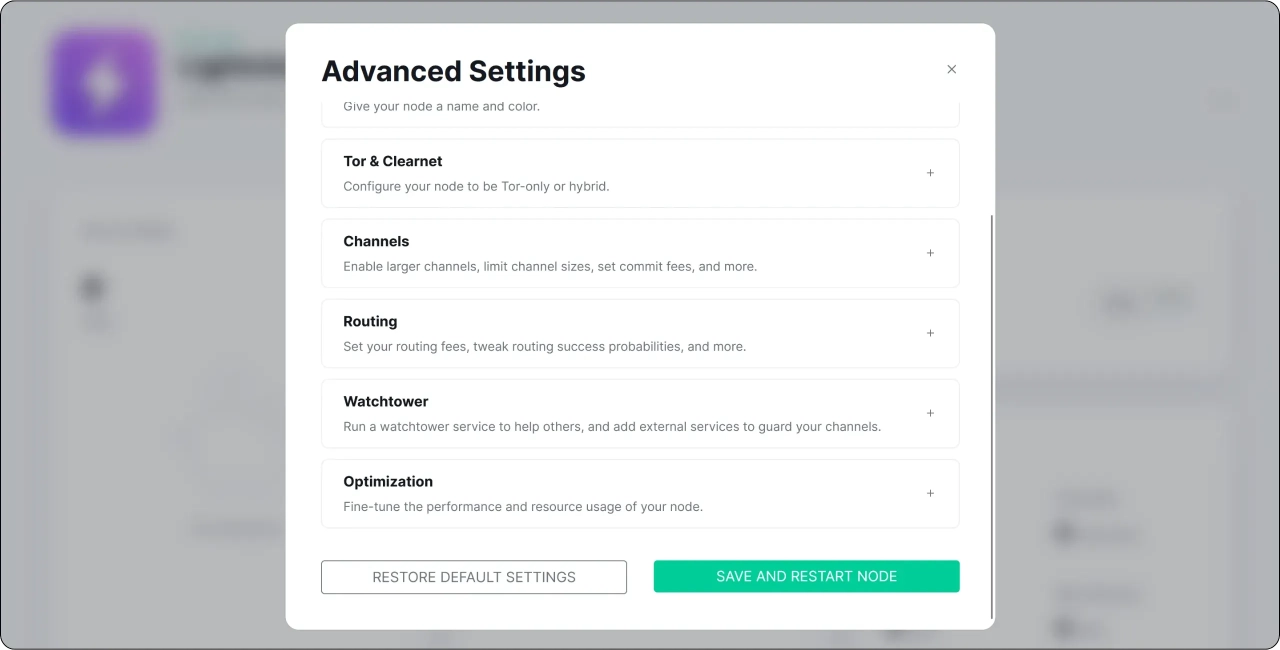Viewport: 1280px width, 650px height.
Task: Expand the Tor & Clearnet section title
Action: tap(392, 161)
